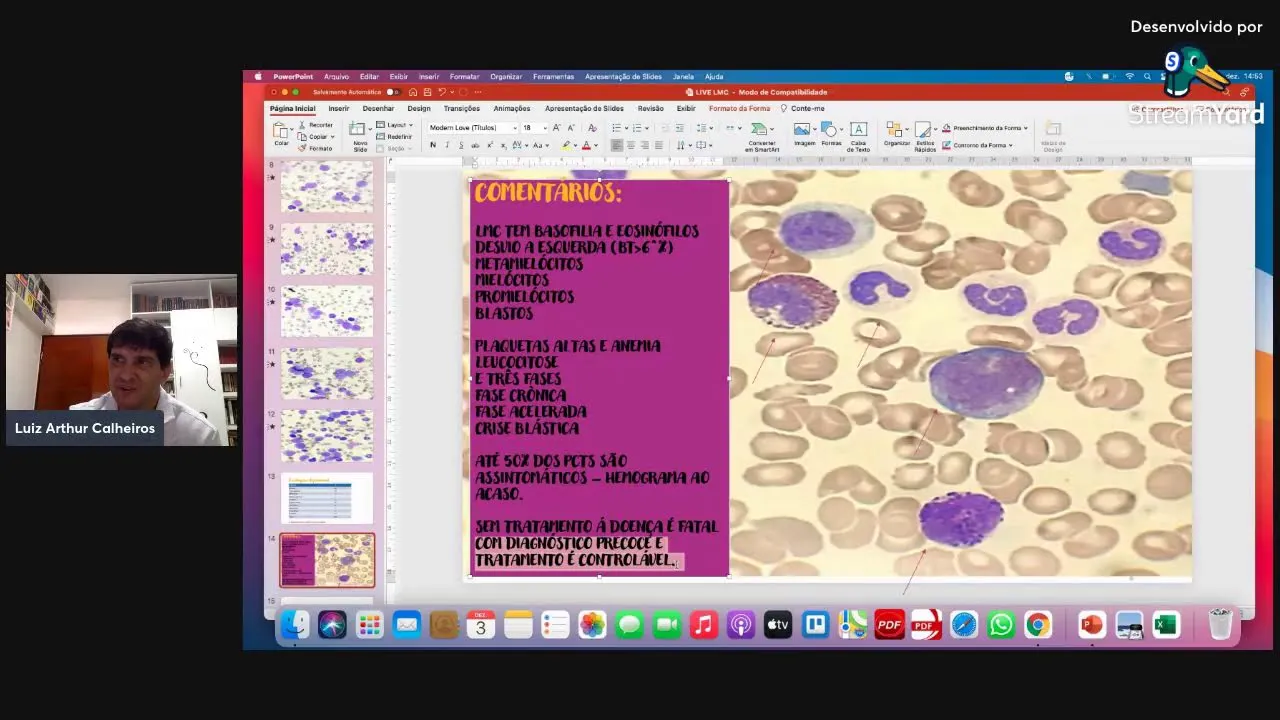This screenshot has height=720, width=1280.
Task: Click the Copiar (copy) button
Action: [315, 137]
